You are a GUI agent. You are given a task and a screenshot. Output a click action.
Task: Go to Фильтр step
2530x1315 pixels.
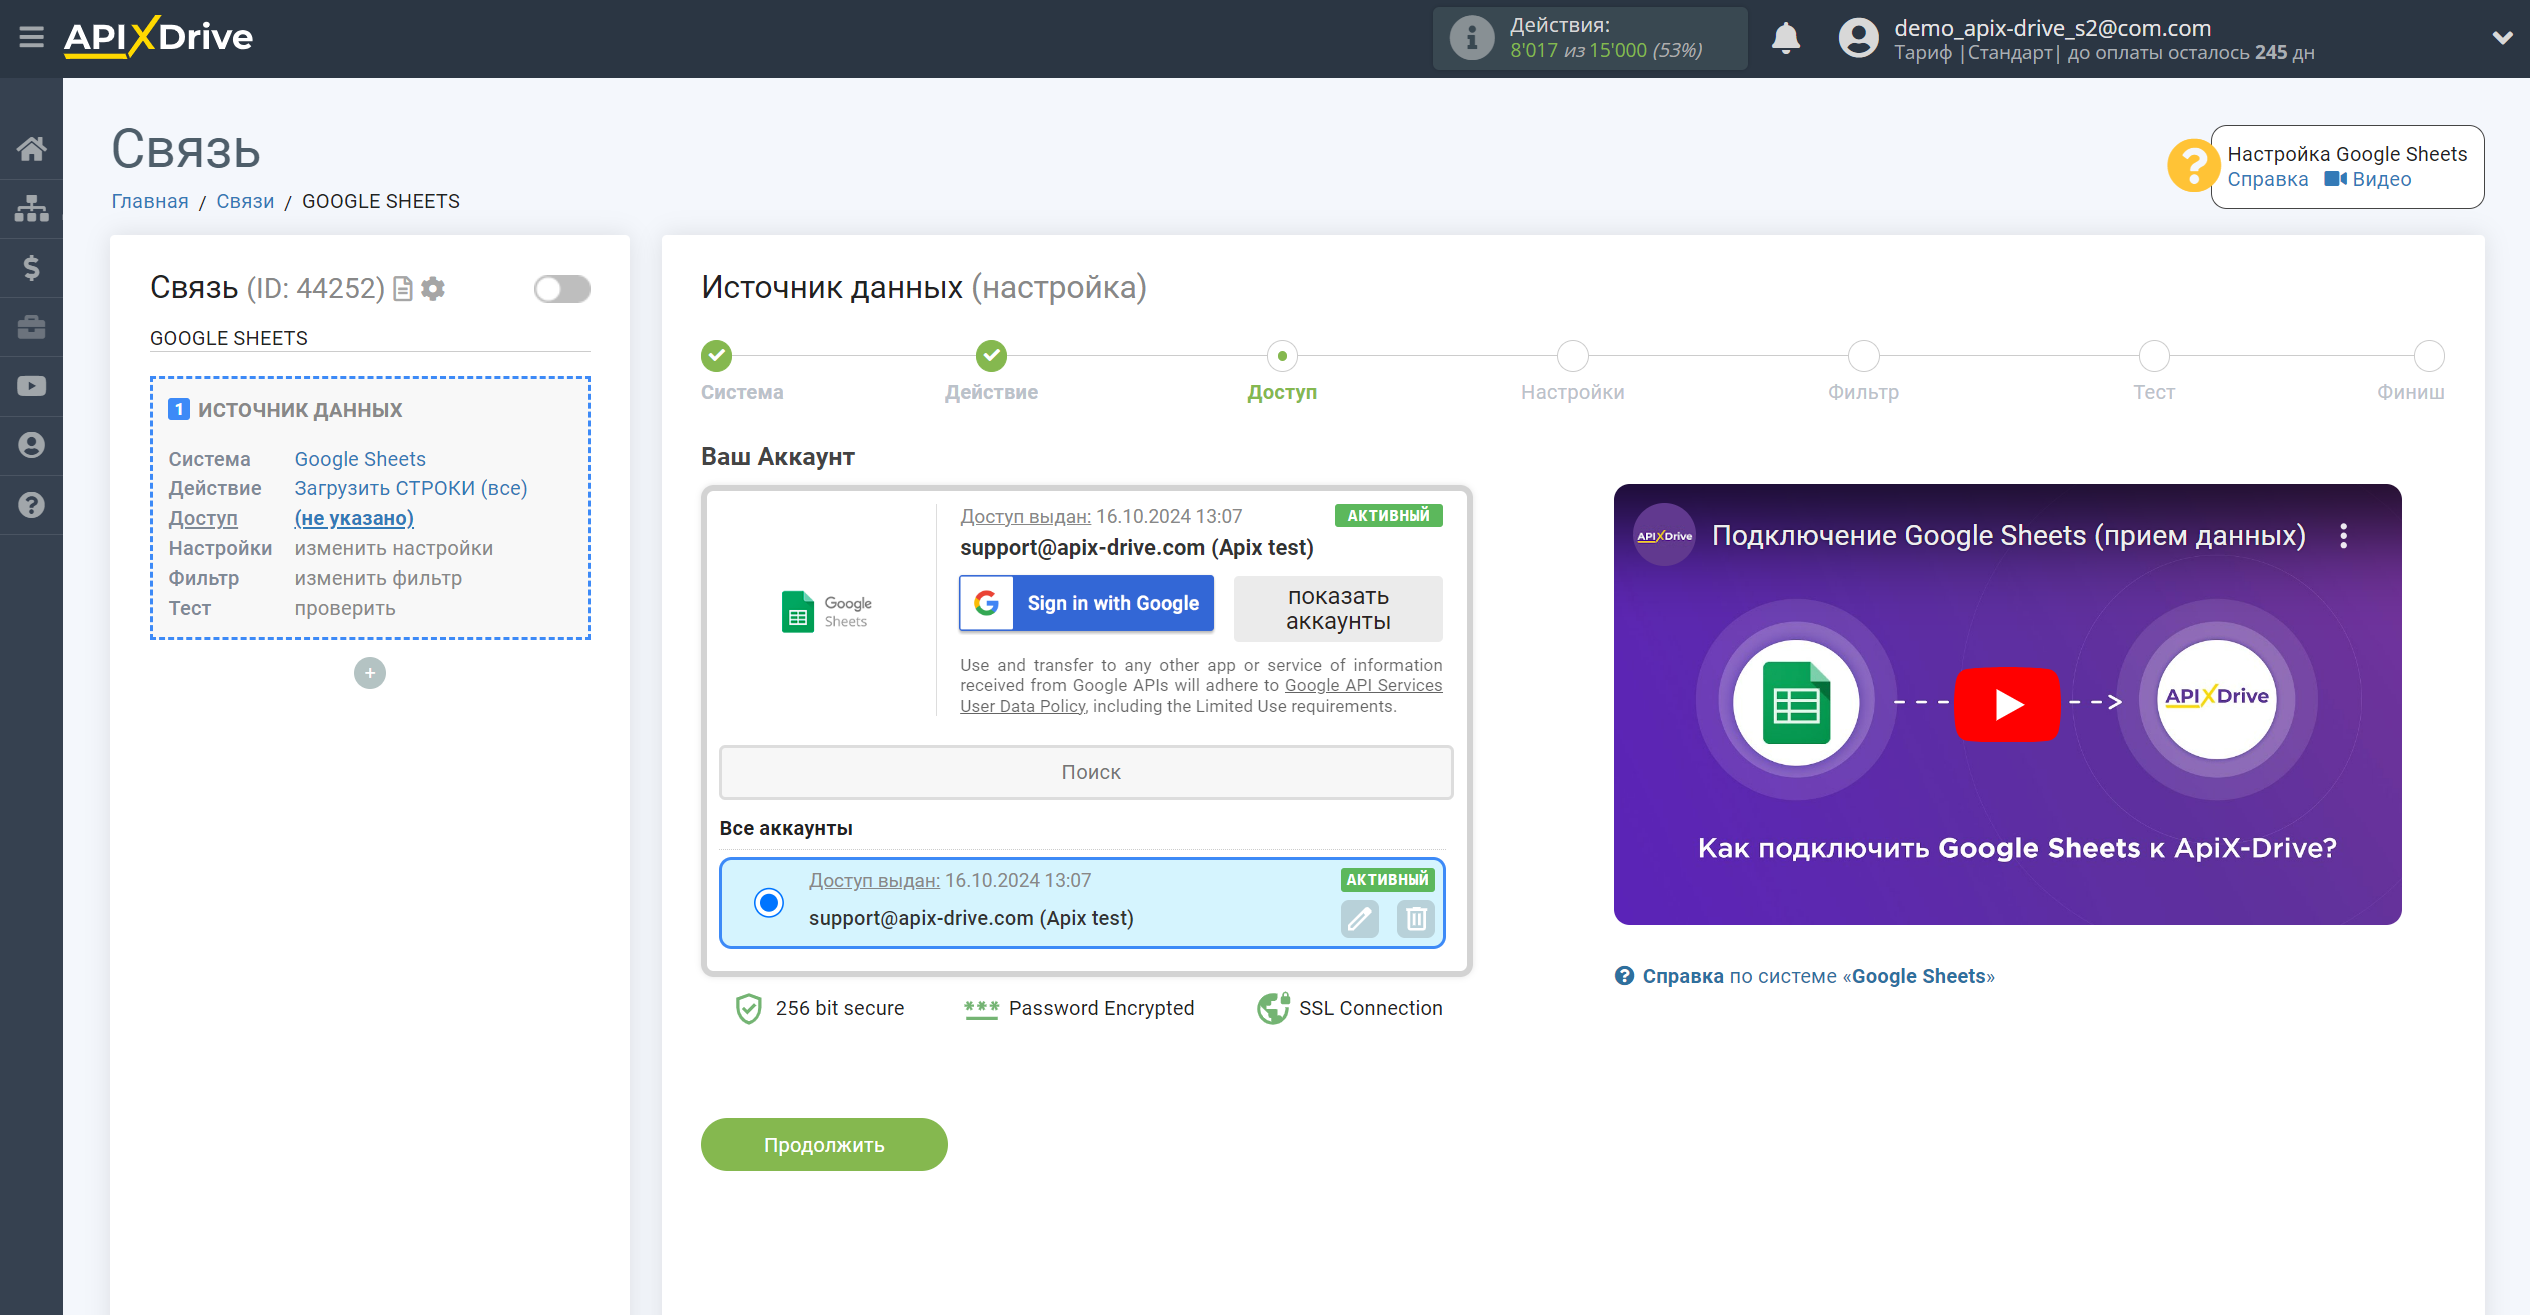[x=1864, y=356]
